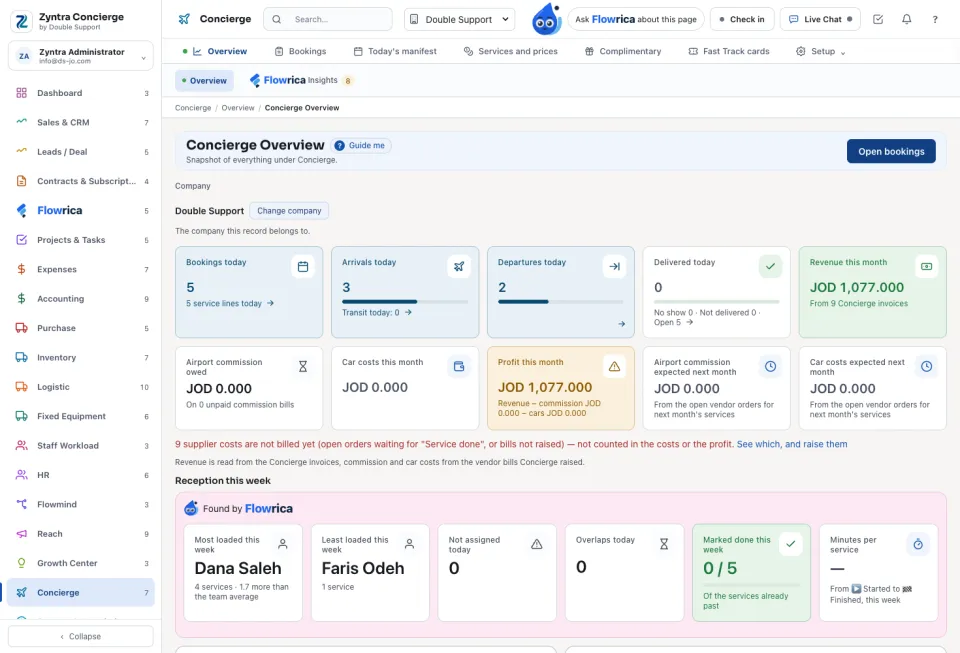Click the warning triangle on the Profit this month card
The height and width of the screenshot is (653, 960).
[614, 367]
